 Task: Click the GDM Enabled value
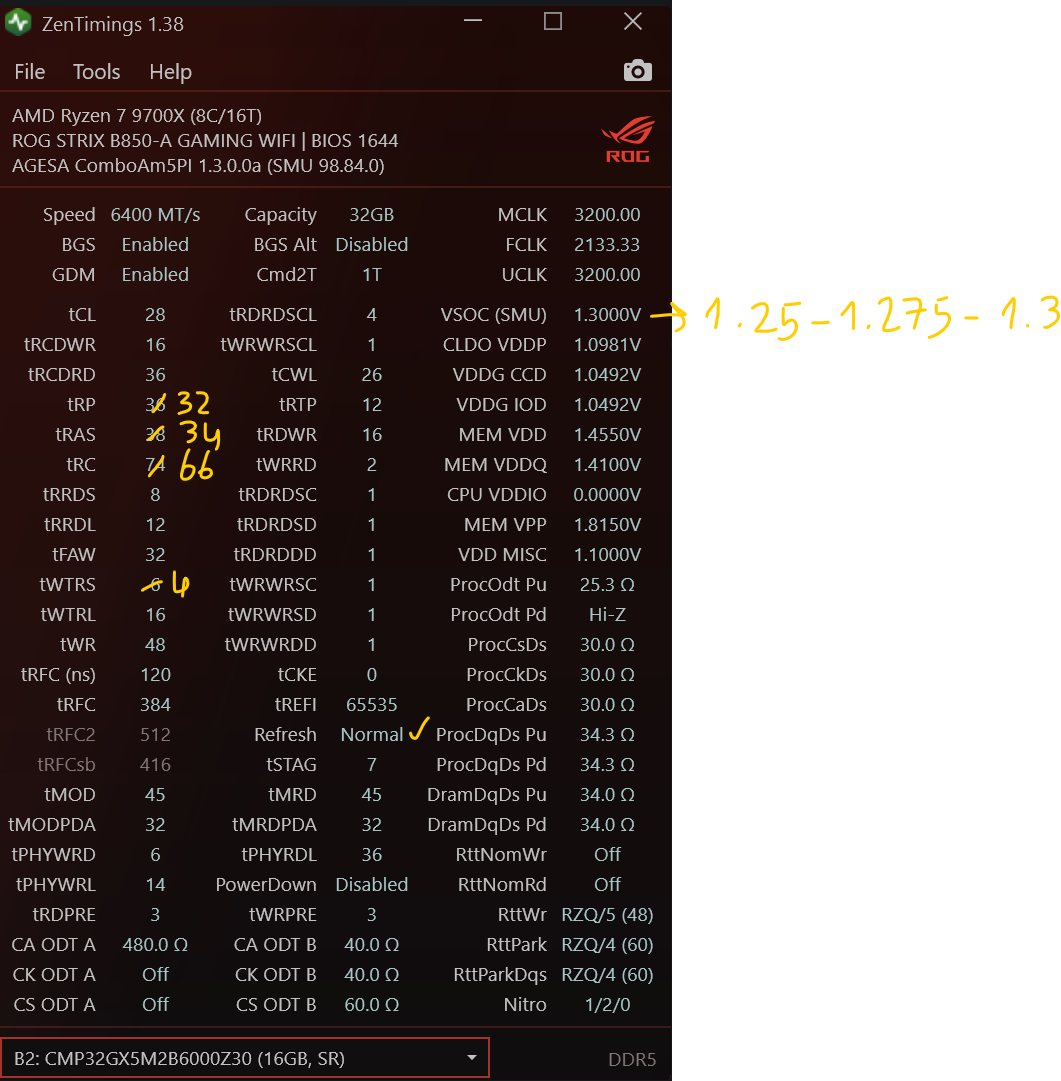tap(155, 275)
